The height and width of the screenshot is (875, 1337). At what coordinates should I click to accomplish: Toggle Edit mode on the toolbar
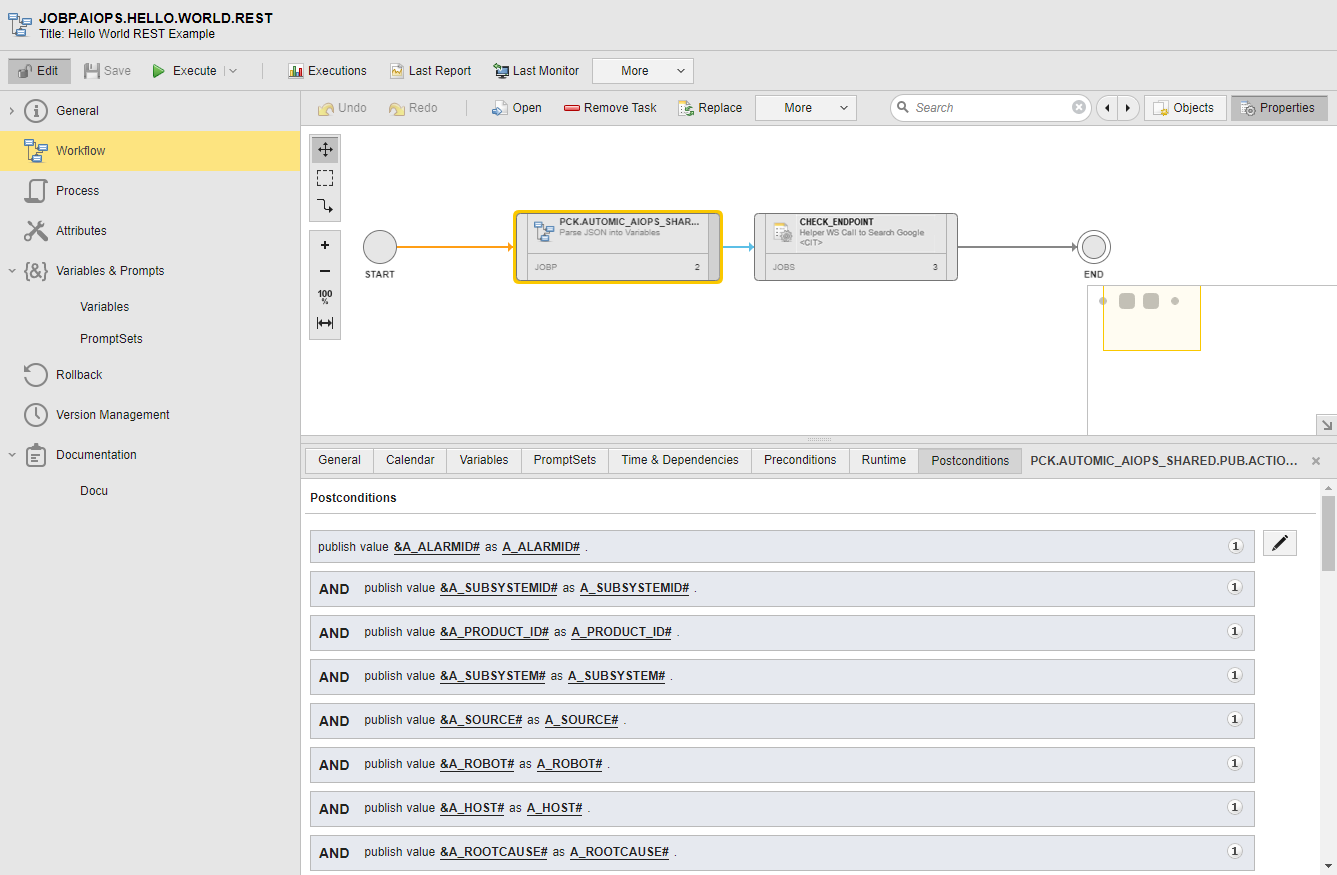tap(40, 71)
